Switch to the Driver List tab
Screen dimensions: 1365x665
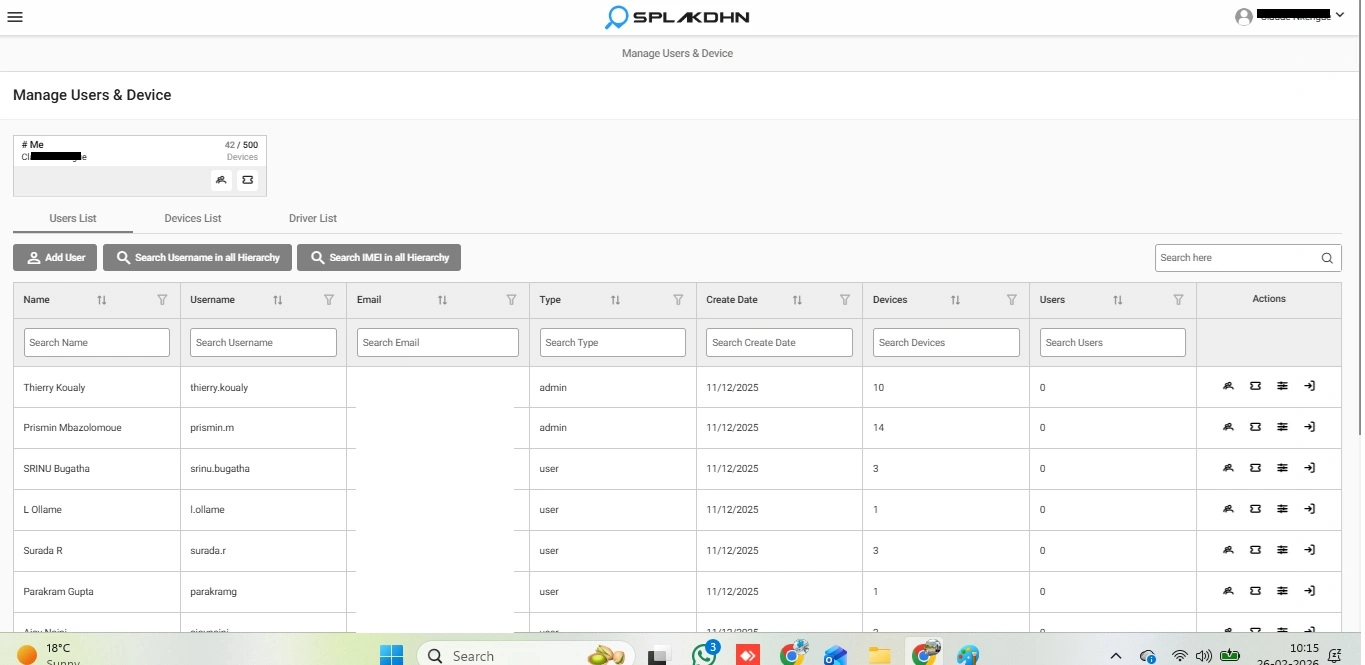(x=312, y=217)
